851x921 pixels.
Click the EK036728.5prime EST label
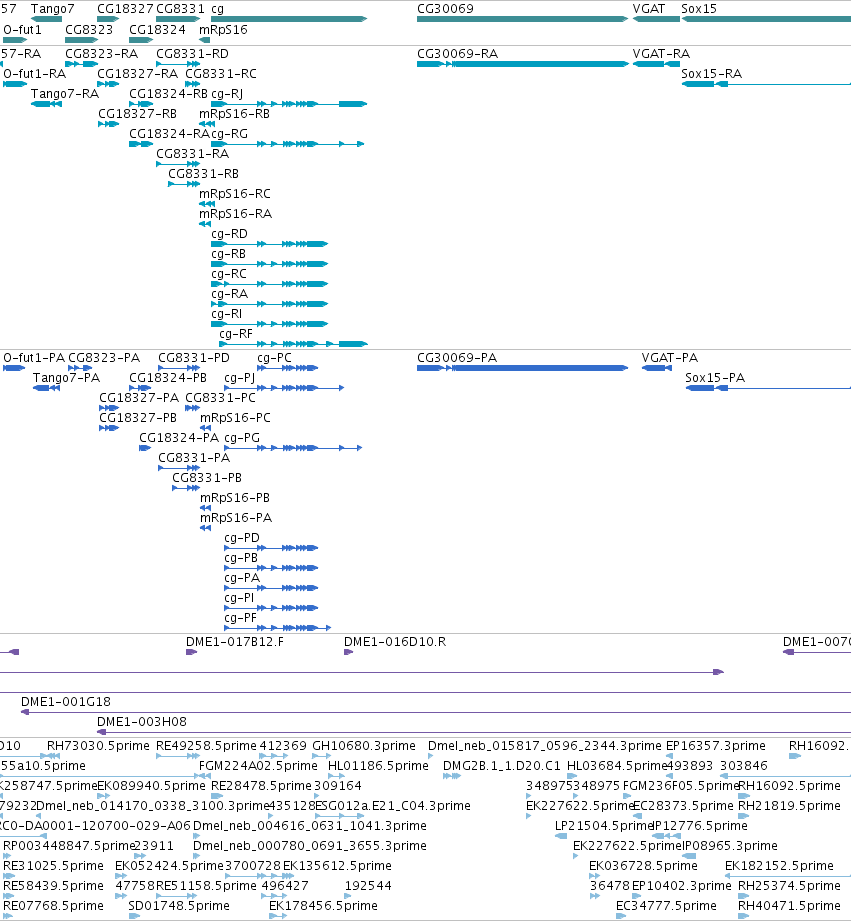pyautogui.click(x=644, y=865)
